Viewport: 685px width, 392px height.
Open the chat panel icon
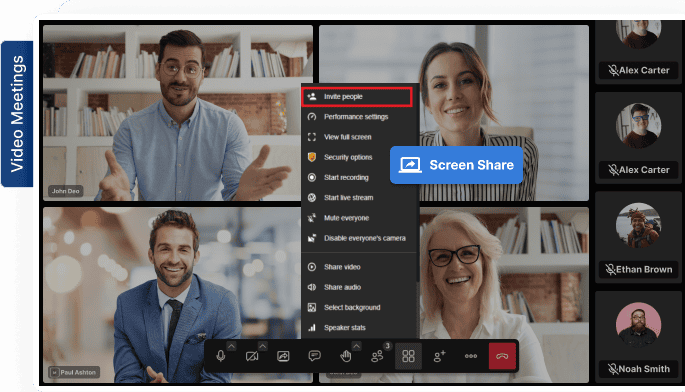(315, 356)
